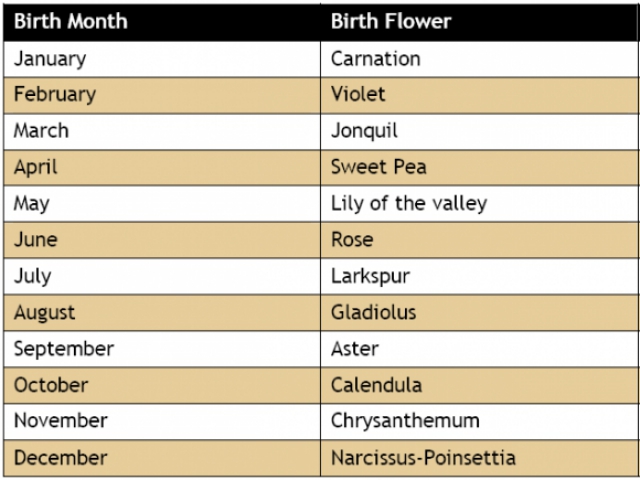640x480 pixels.
Task: Select the Calendula cell
Action: pyautogui.click(x=479, y=385)
